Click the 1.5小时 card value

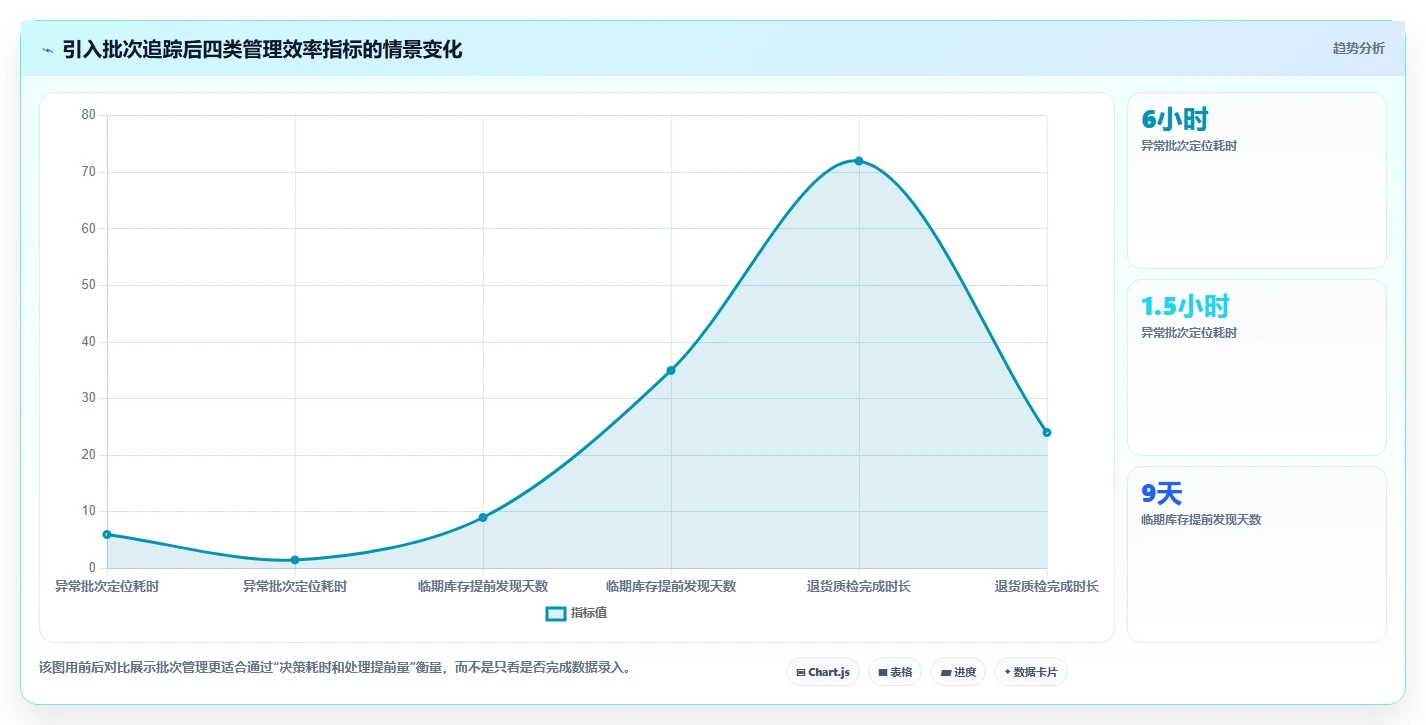pyautogui.click(x=1185, y=306)
